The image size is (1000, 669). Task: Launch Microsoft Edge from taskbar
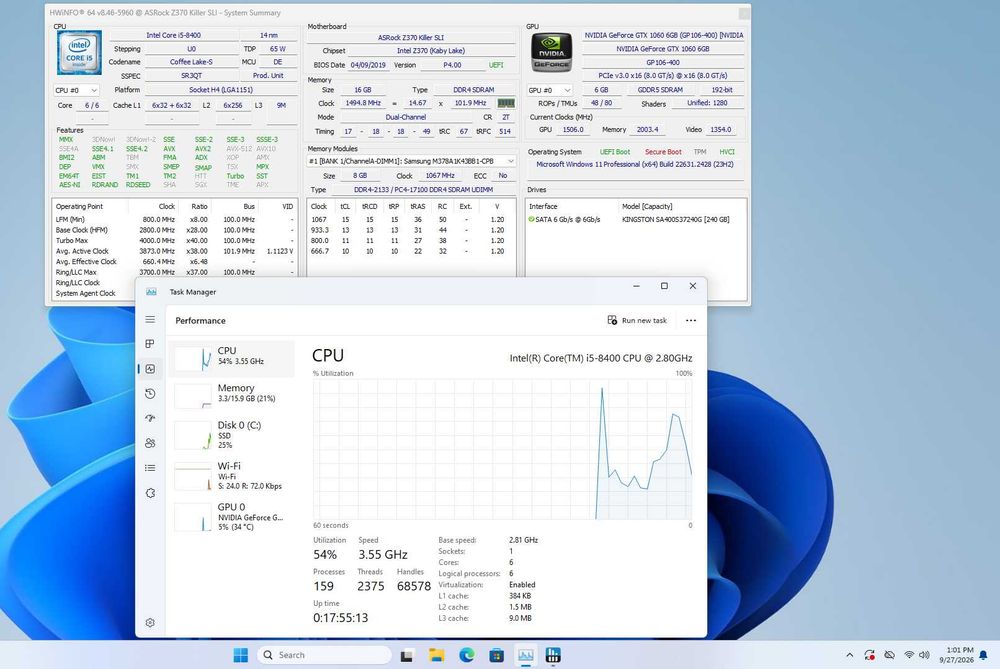coord(466,655)
